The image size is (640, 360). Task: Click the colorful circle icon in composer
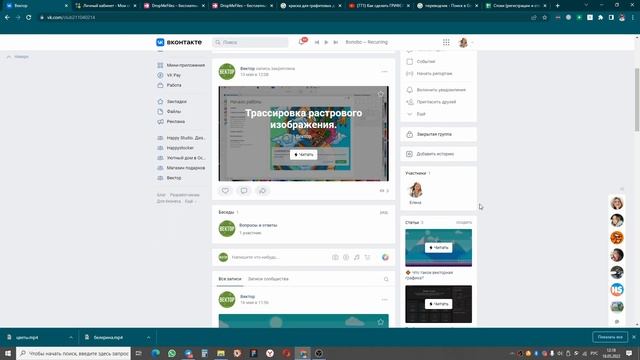385,257
